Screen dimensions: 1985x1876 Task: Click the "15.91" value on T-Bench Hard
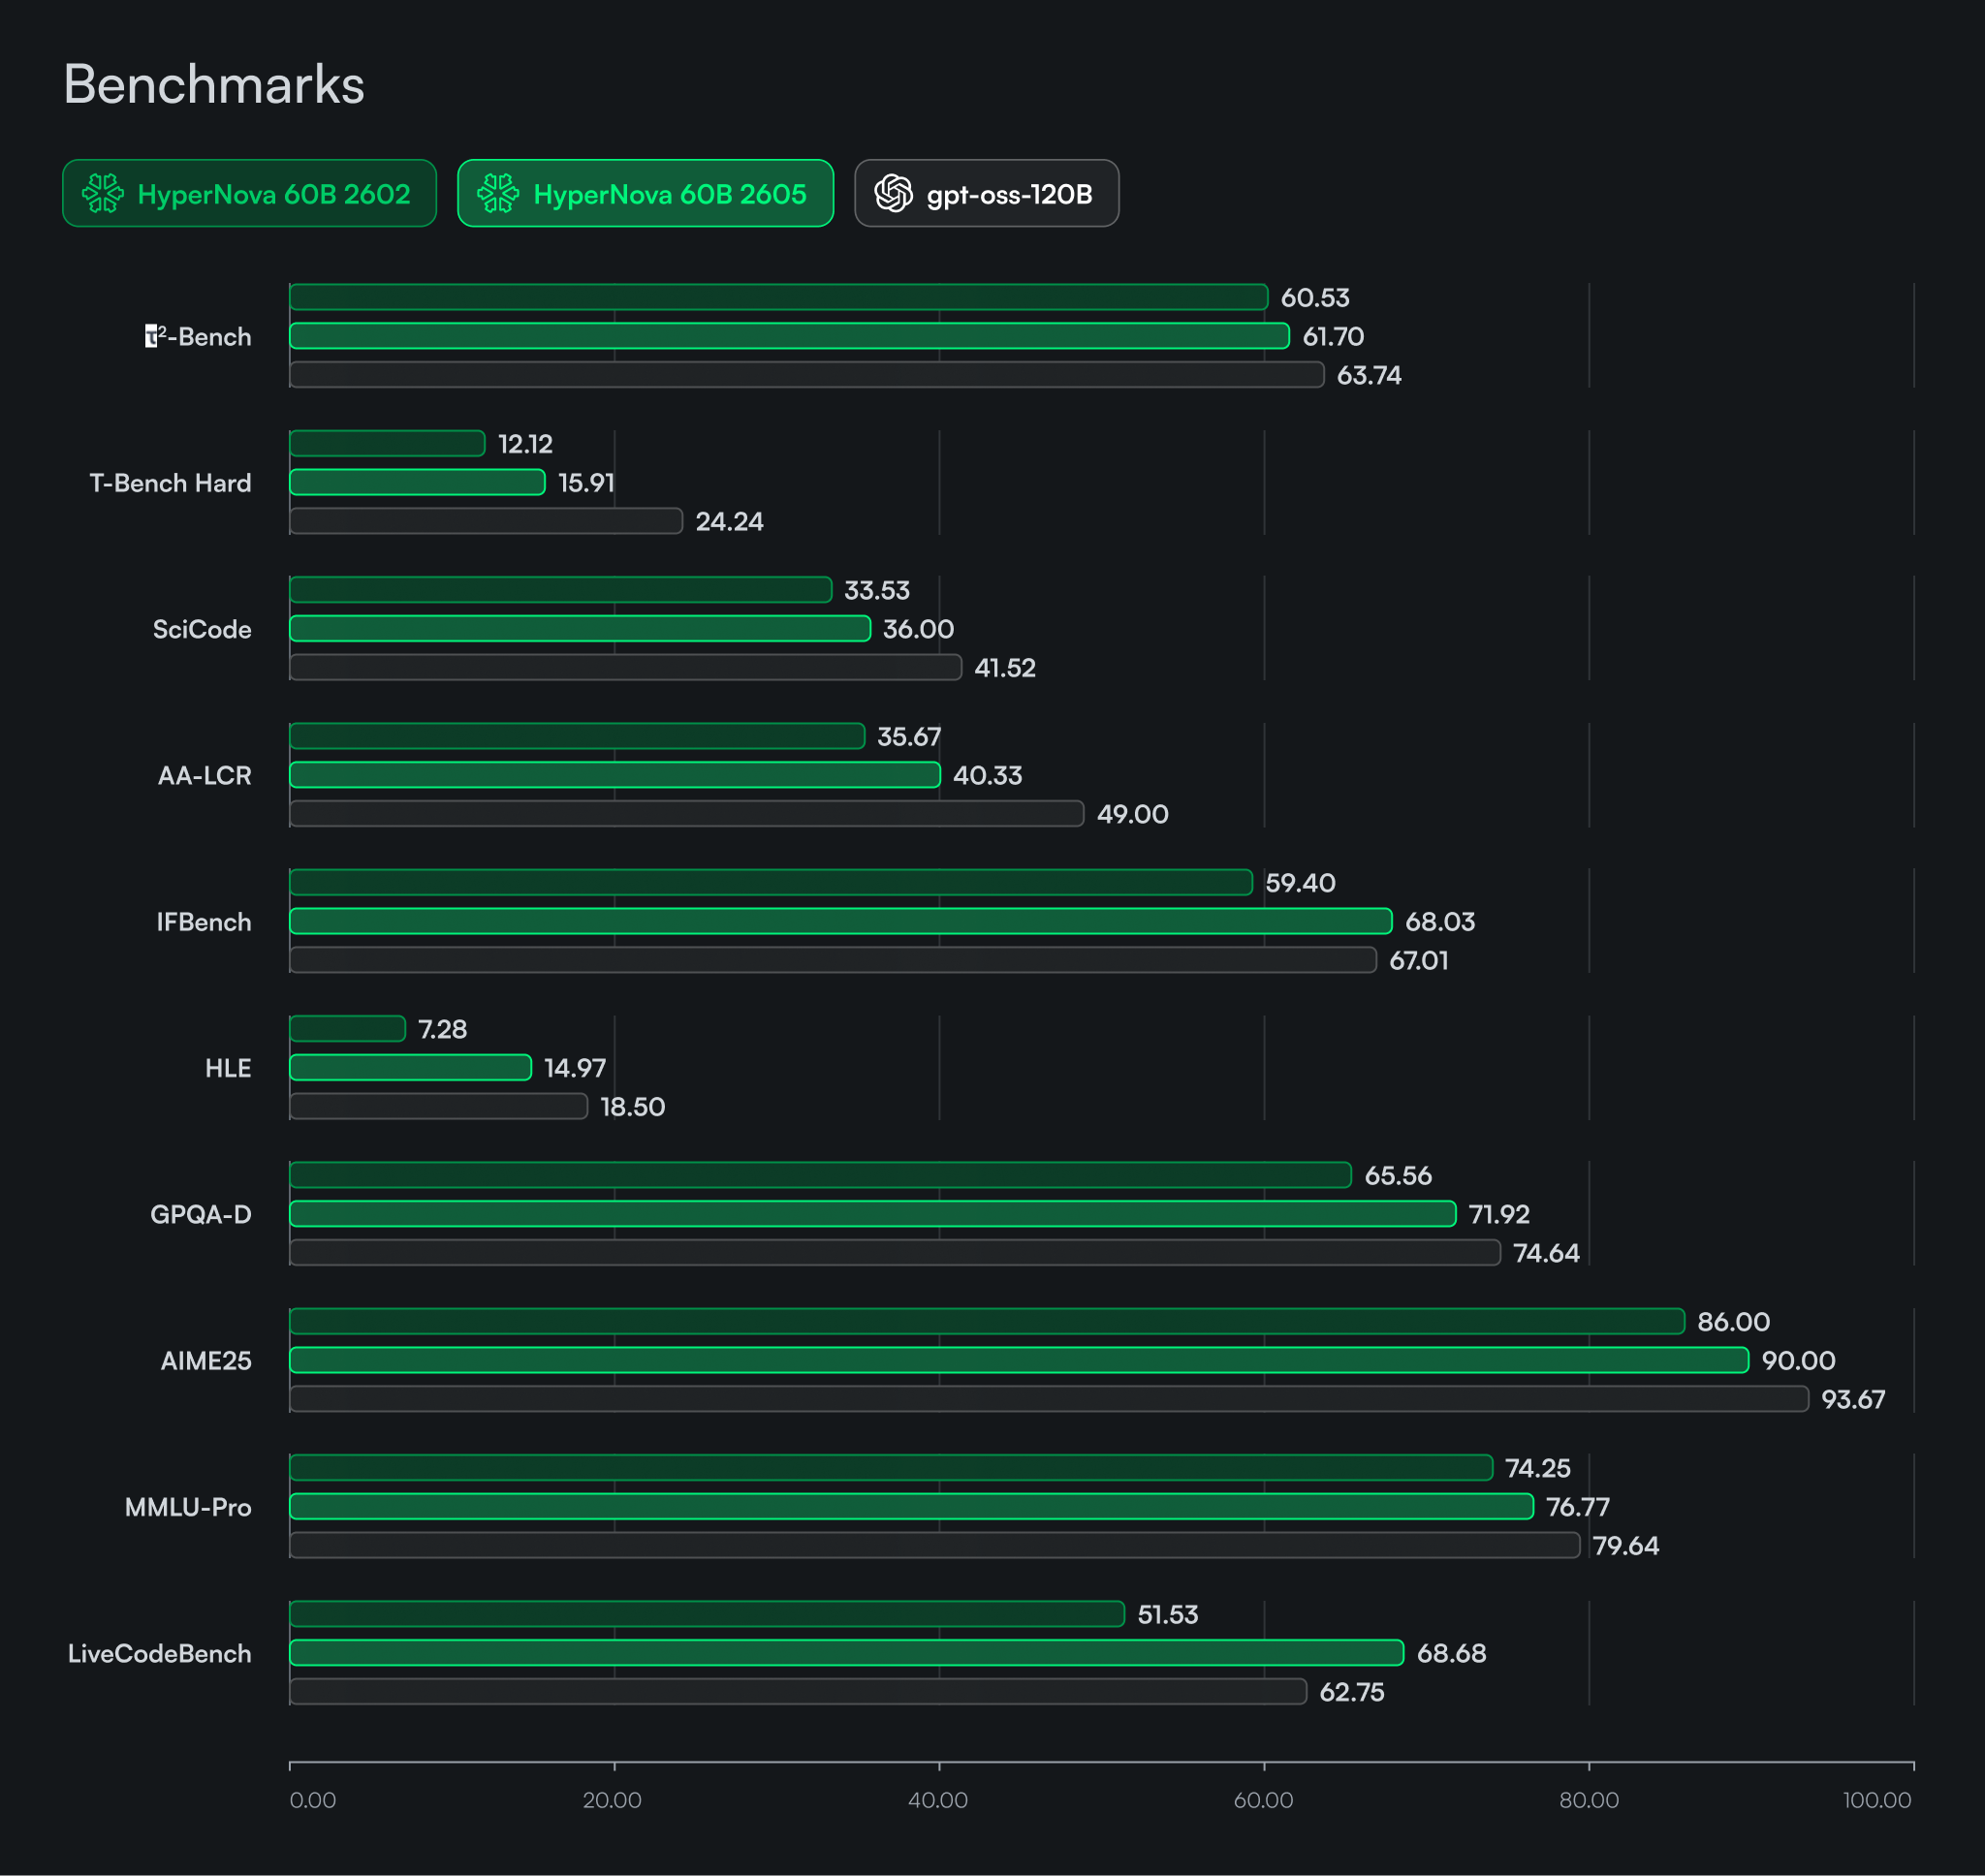(x=586, y=483)
